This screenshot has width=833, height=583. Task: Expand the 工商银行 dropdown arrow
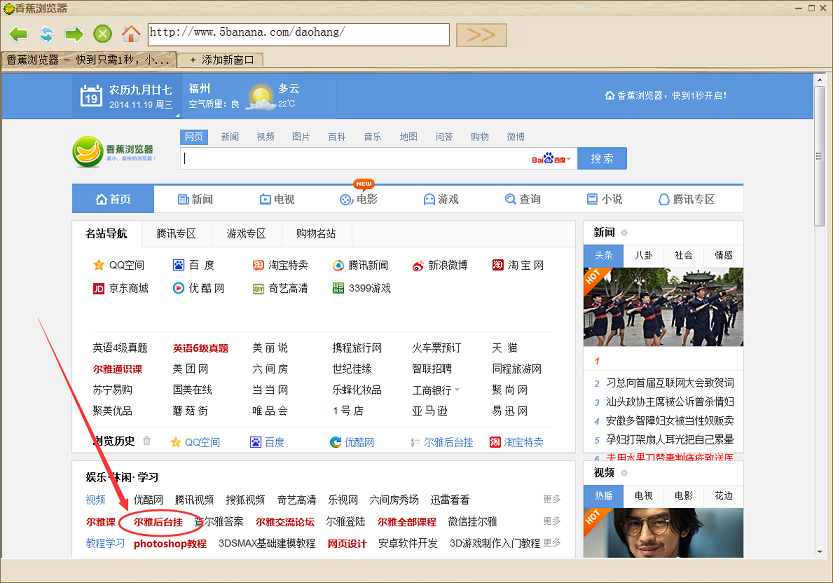pyautogui.click(x=456, y=391)
